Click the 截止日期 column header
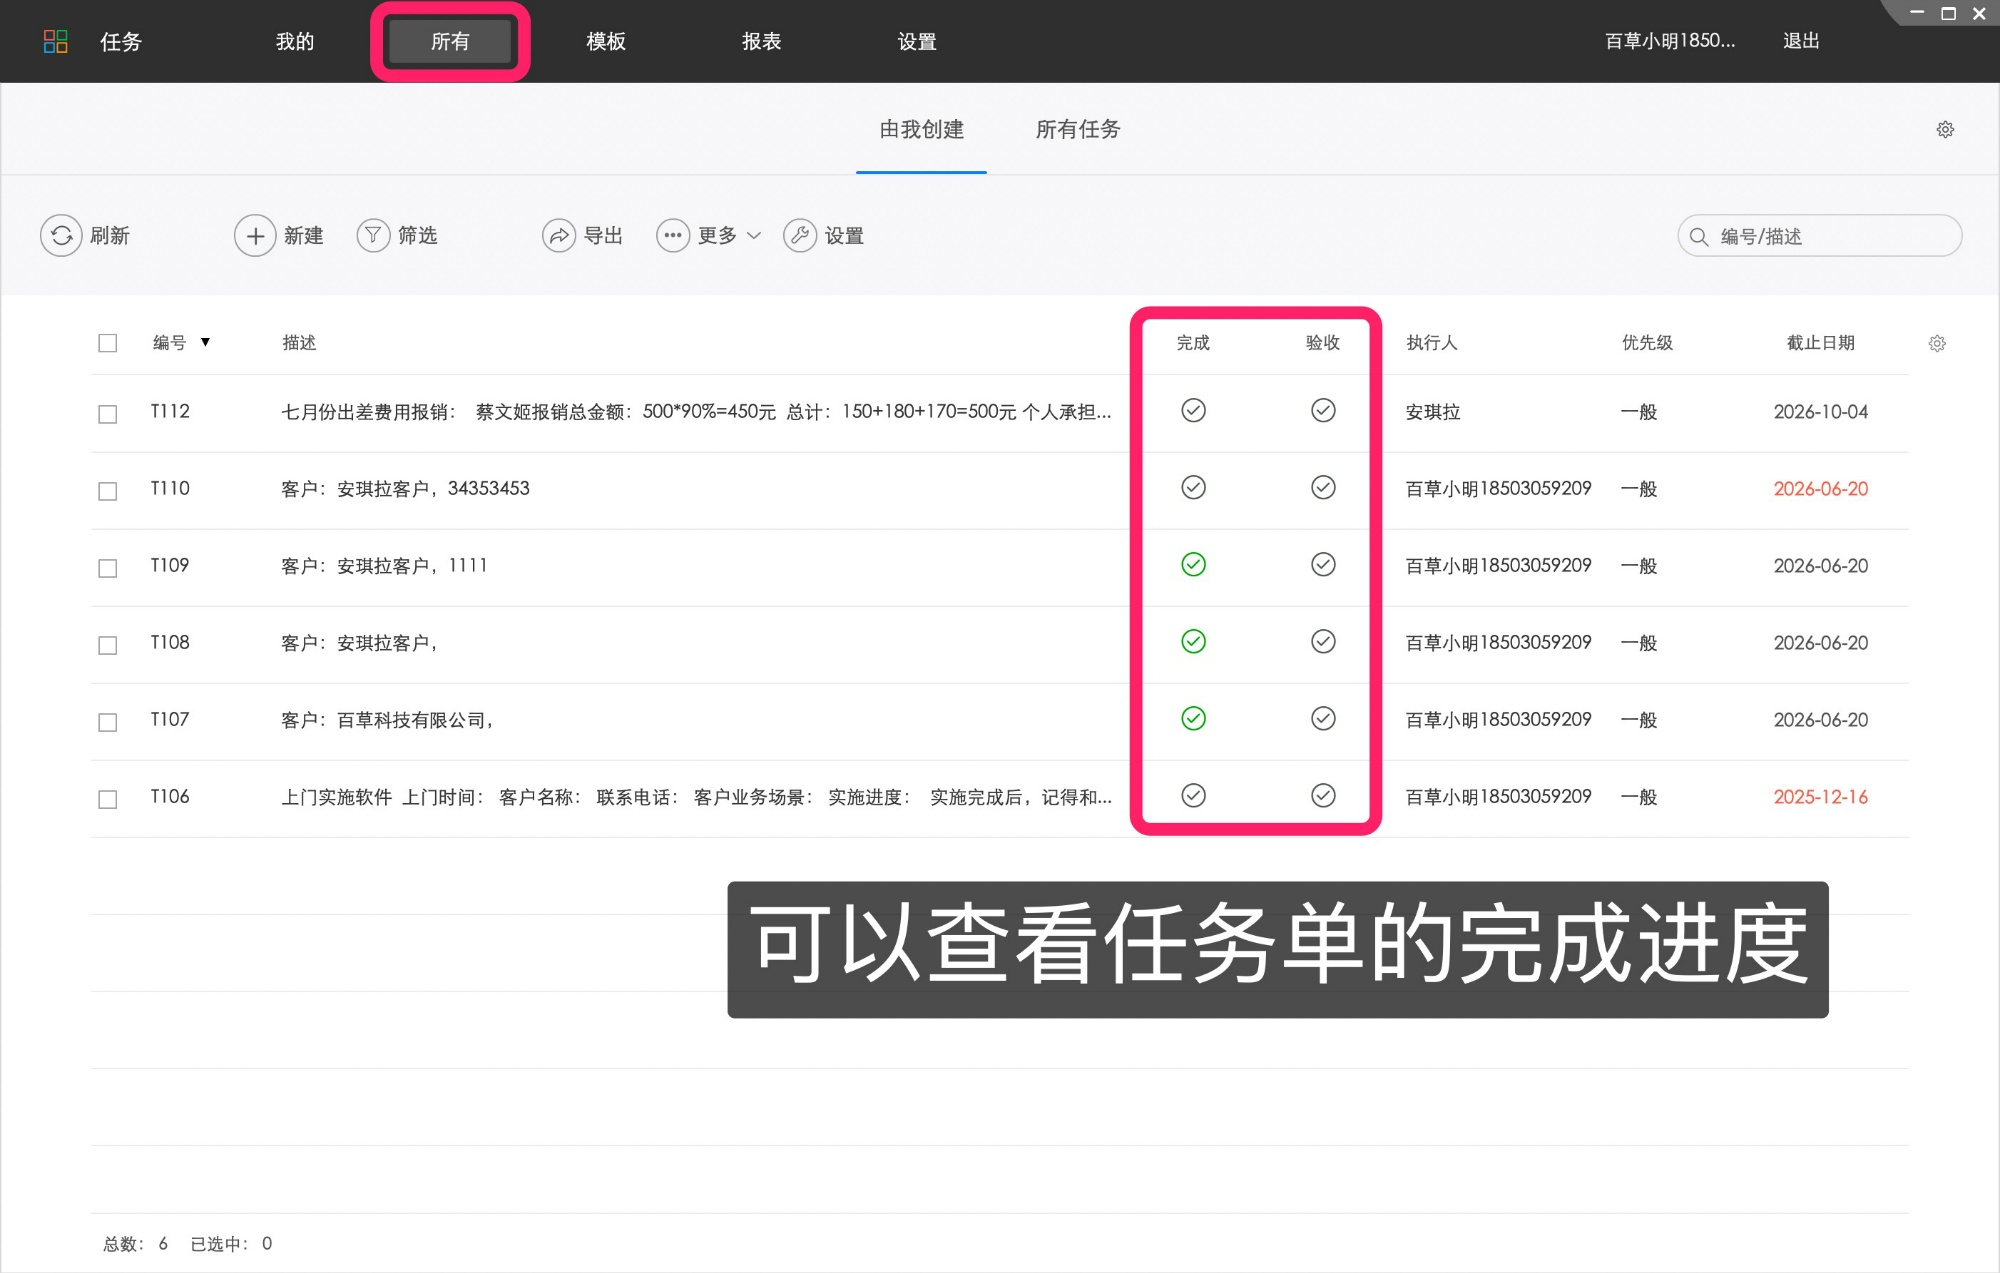This screenshot has width=2000, height=1273. (x=1821, y=343)
